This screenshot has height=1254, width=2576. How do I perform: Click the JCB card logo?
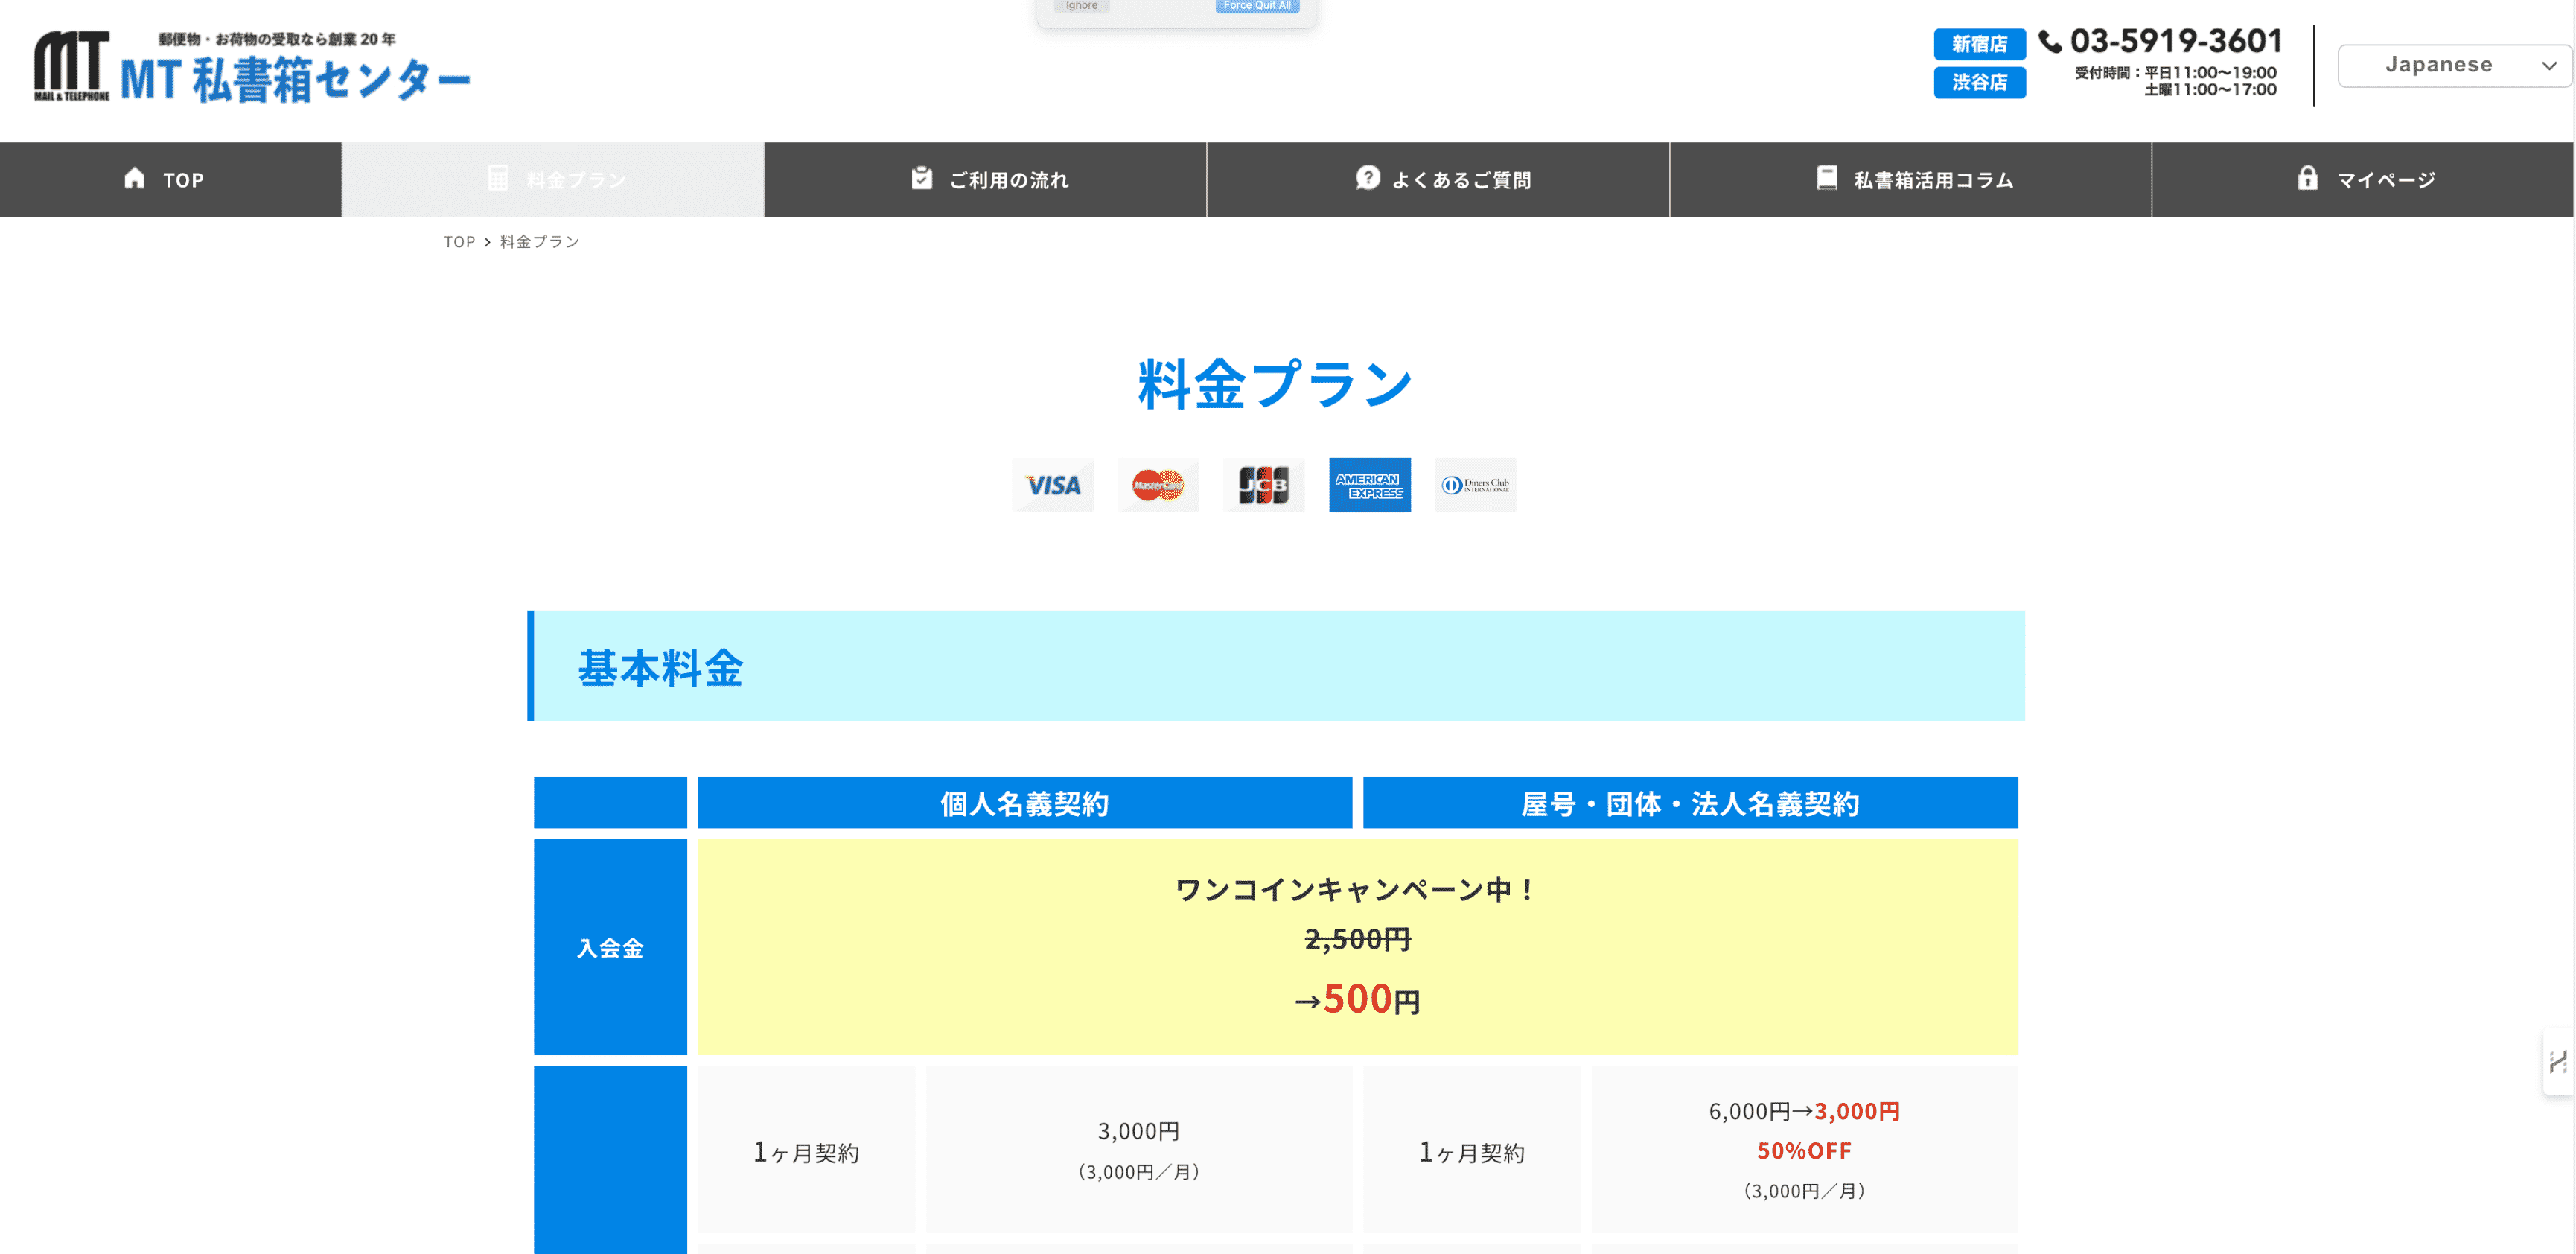1263,485
